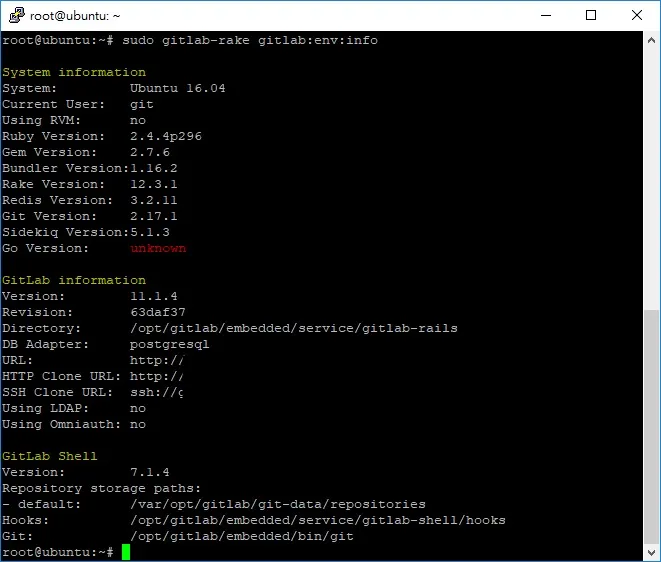Click the path '/var/opt/gitlab/git-data/repositories'
The height and width of the screenshot is (562, 661).
tap(278, 505)
